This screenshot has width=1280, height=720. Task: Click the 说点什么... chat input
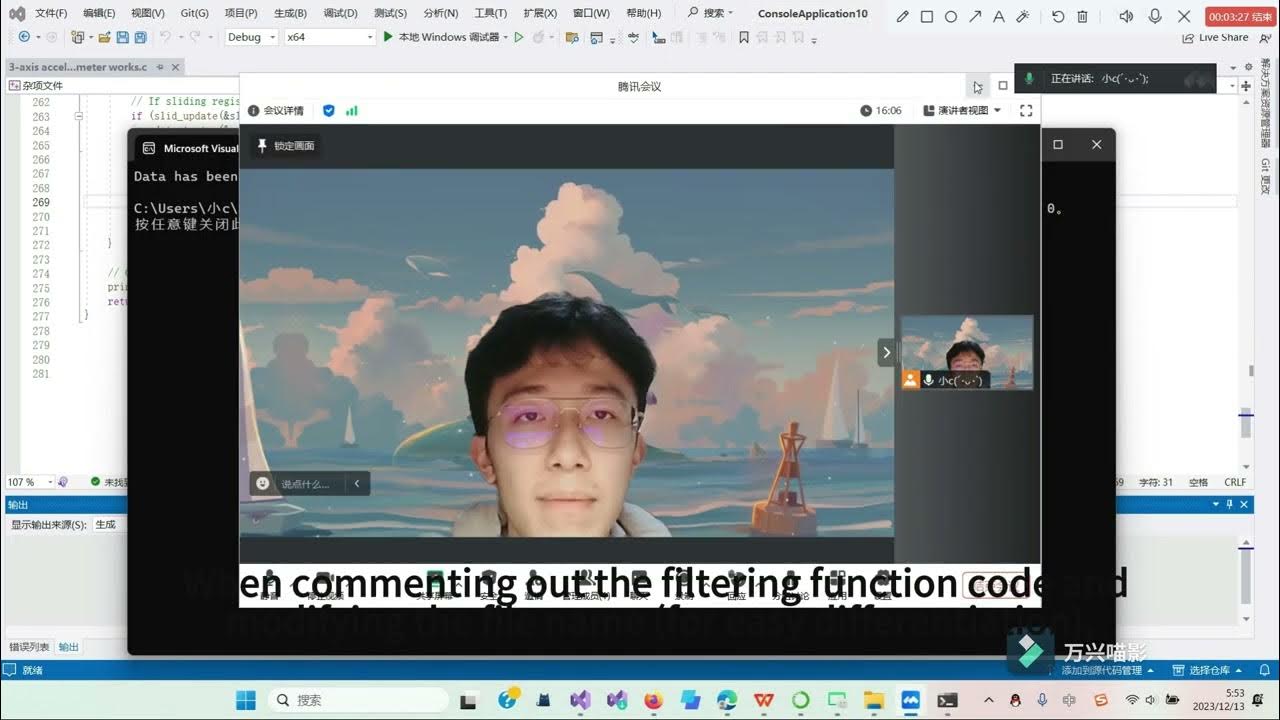[305, 484]
